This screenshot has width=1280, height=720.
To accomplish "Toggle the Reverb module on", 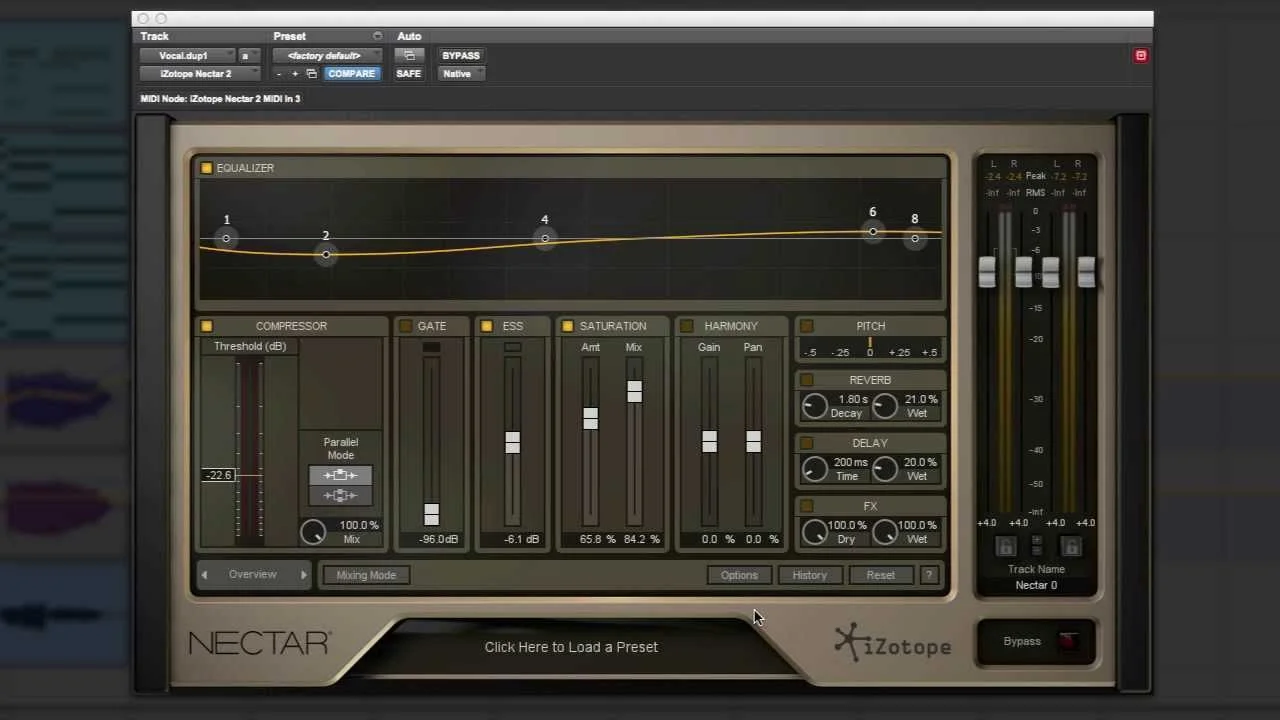I will click(x=807, y=380).
